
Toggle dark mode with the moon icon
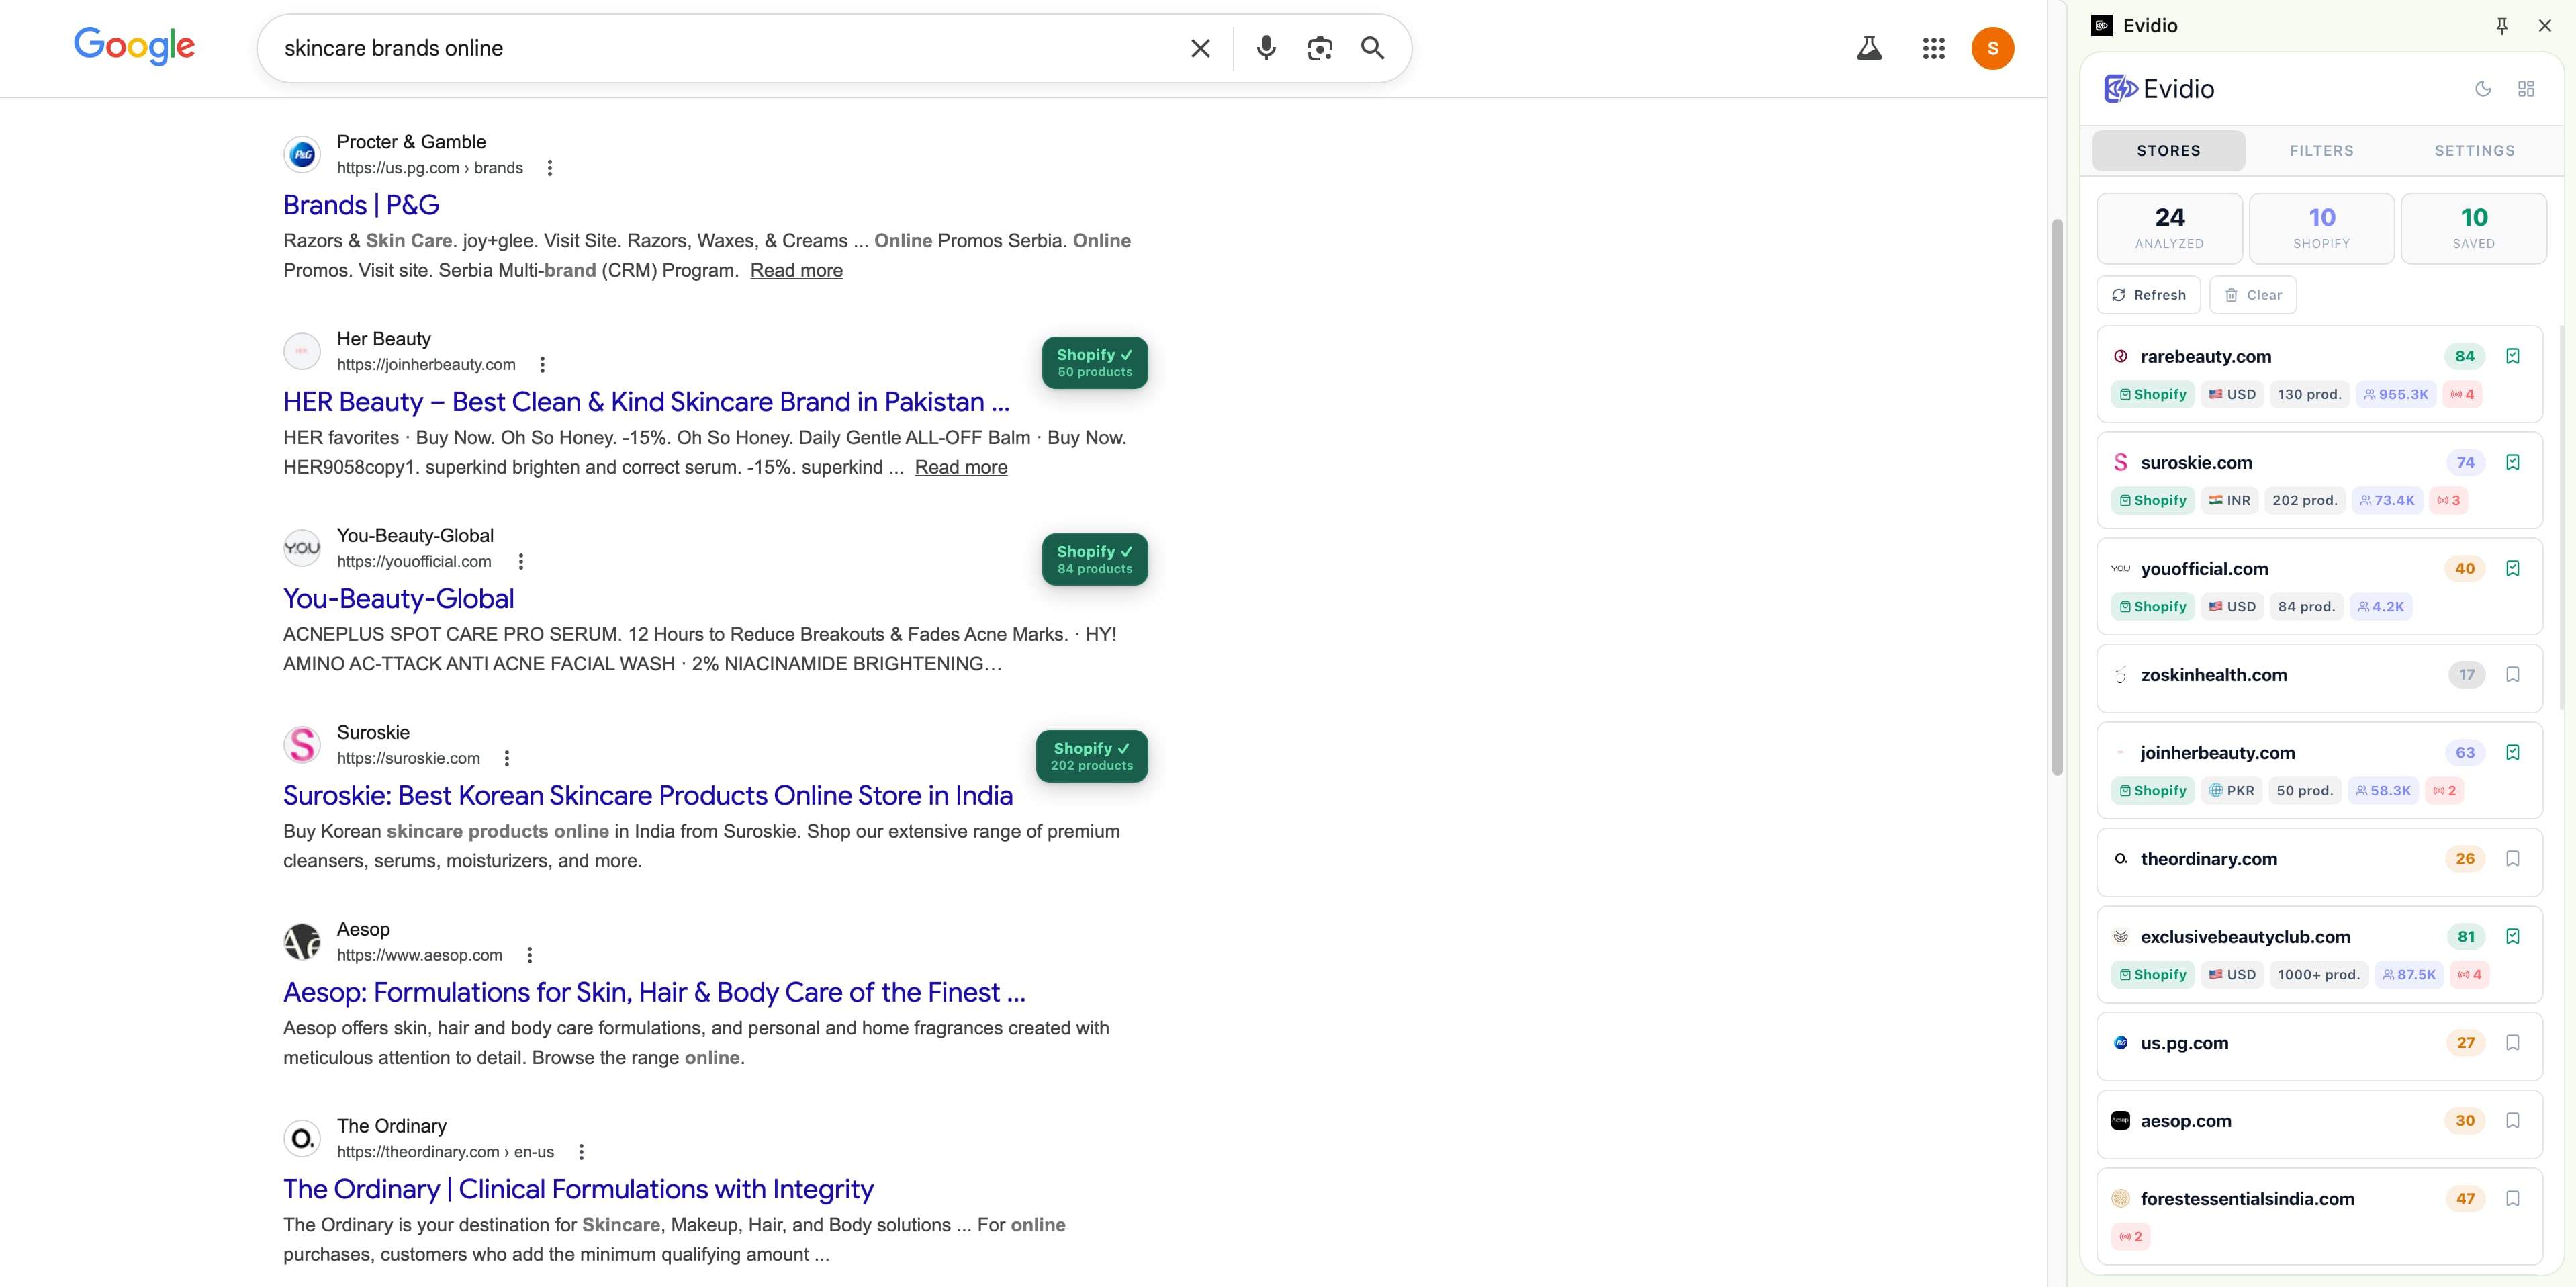[x=2483, y=88]
